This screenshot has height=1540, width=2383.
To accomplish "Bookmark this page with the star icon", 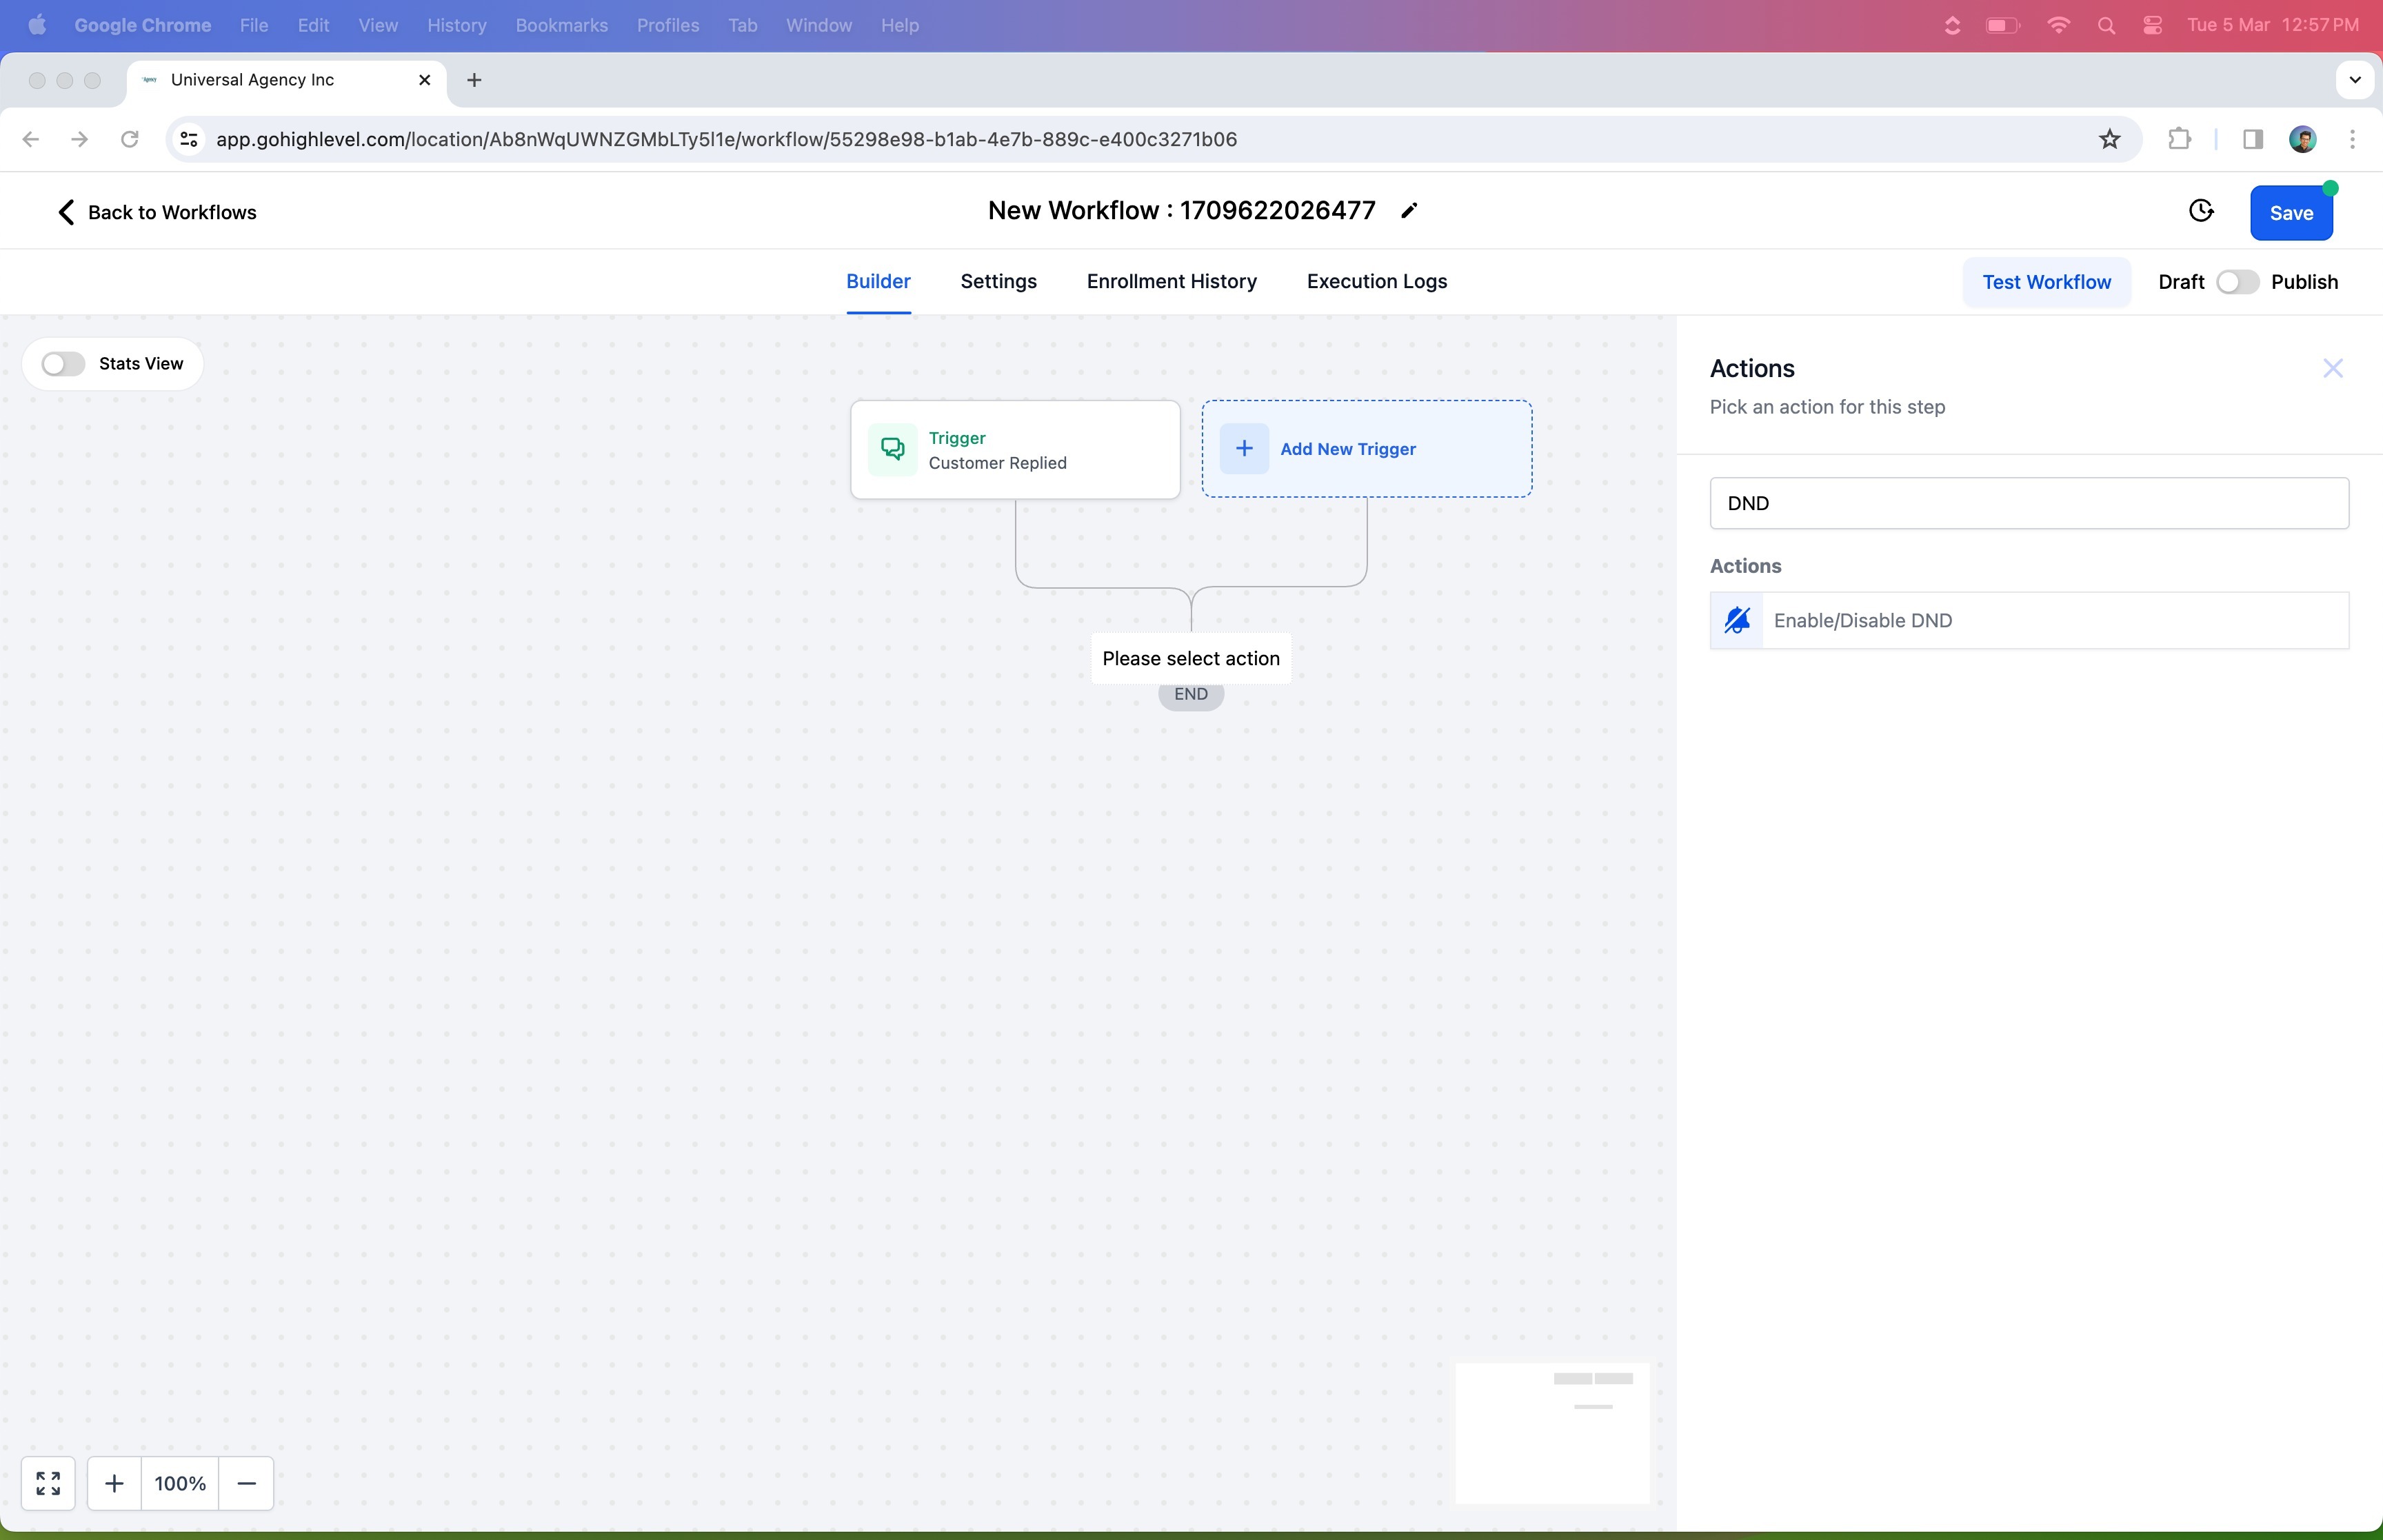I will click(2109, 139).
